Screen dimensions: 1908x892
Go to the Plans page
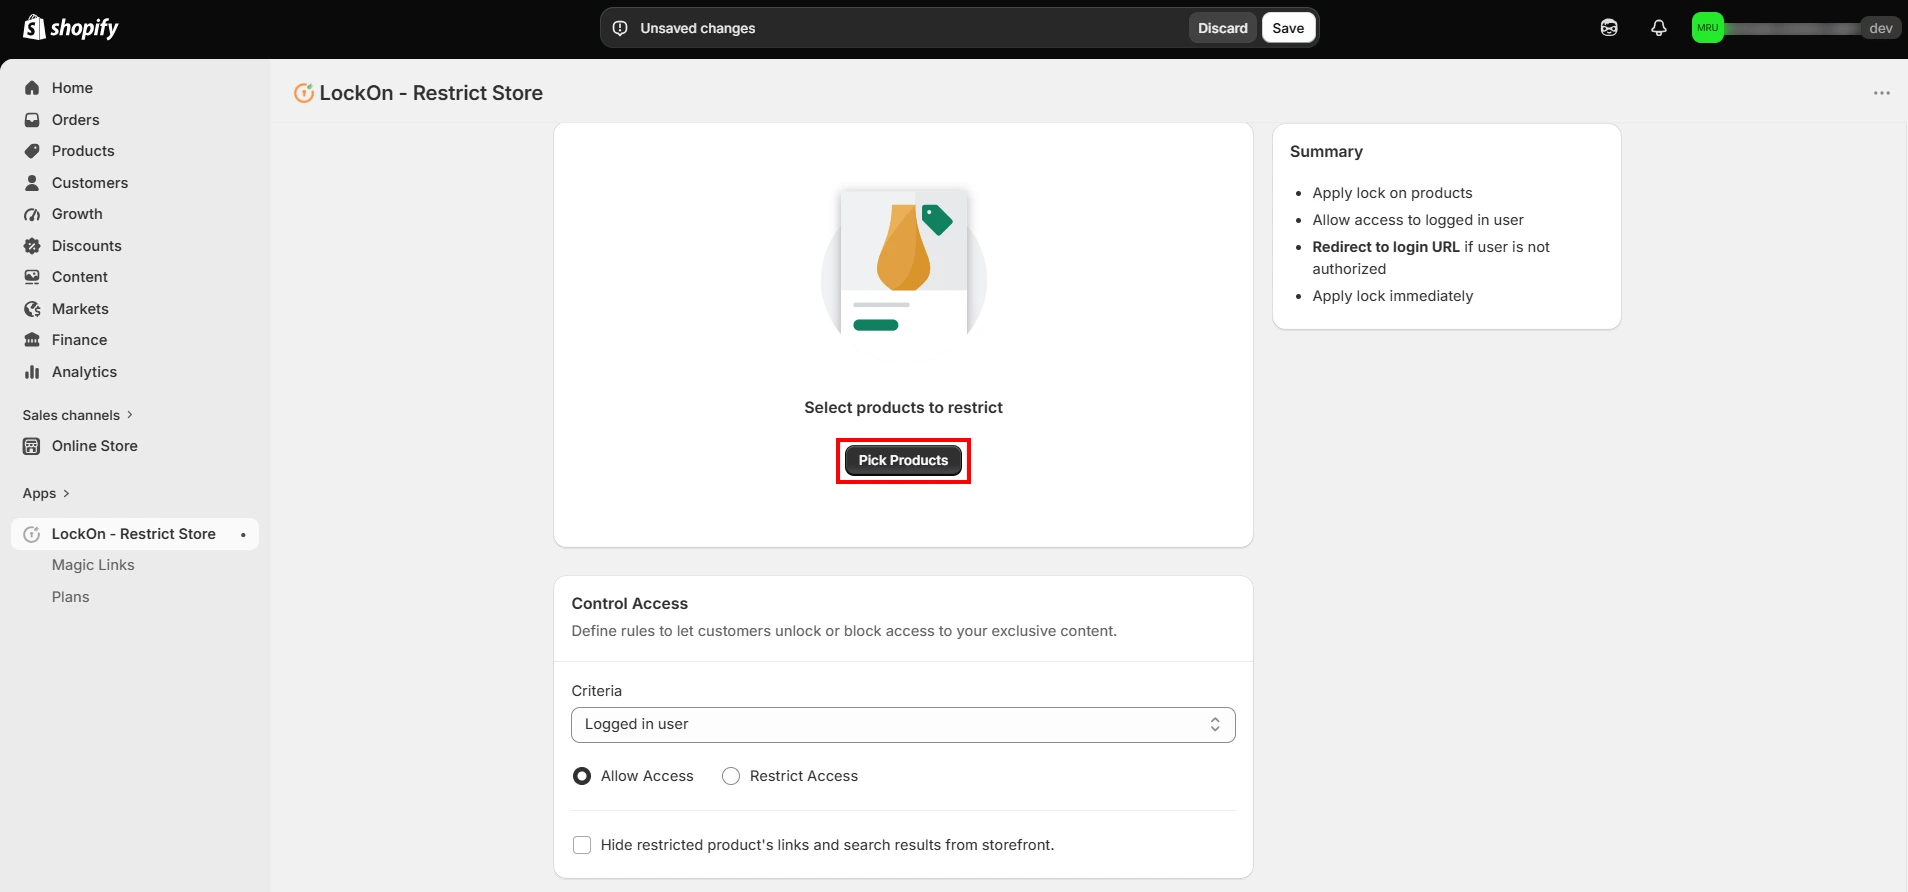[x=71, y=597]
